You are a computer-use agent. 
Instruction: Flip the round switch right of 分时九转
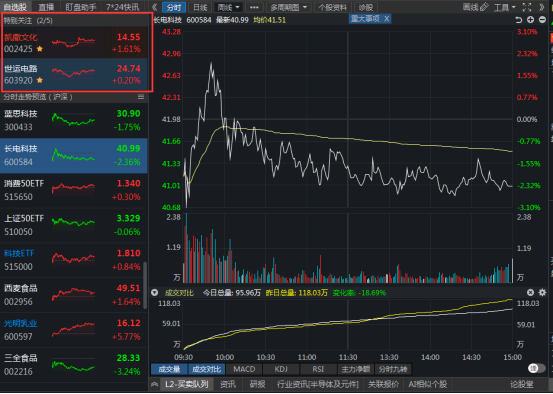pyautogui.click(x=536, y=368)
